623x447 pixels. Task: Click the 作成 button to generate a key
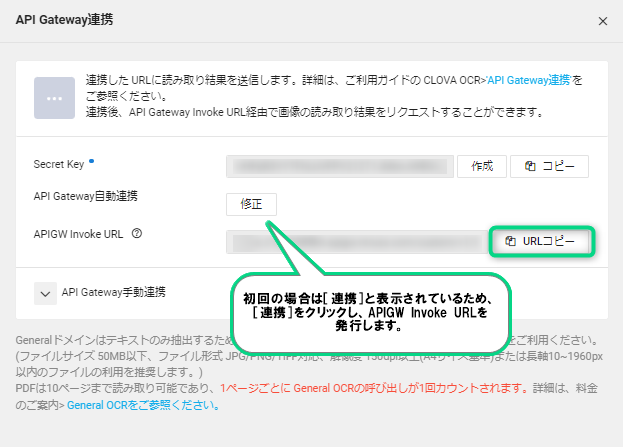click(x=481, y=167)
